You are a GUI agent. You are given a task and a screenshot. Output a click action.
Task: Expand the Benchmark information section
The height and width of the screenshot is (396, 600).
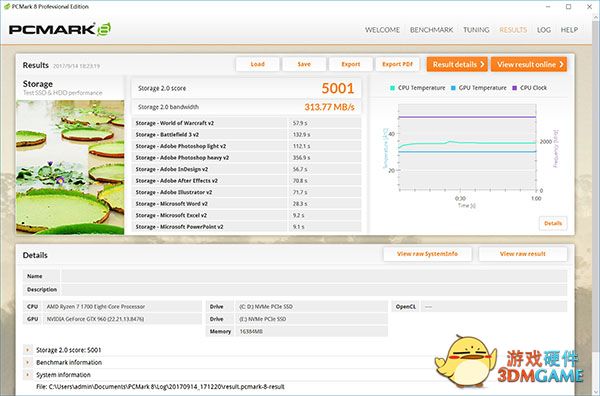(x=28, y=362)
